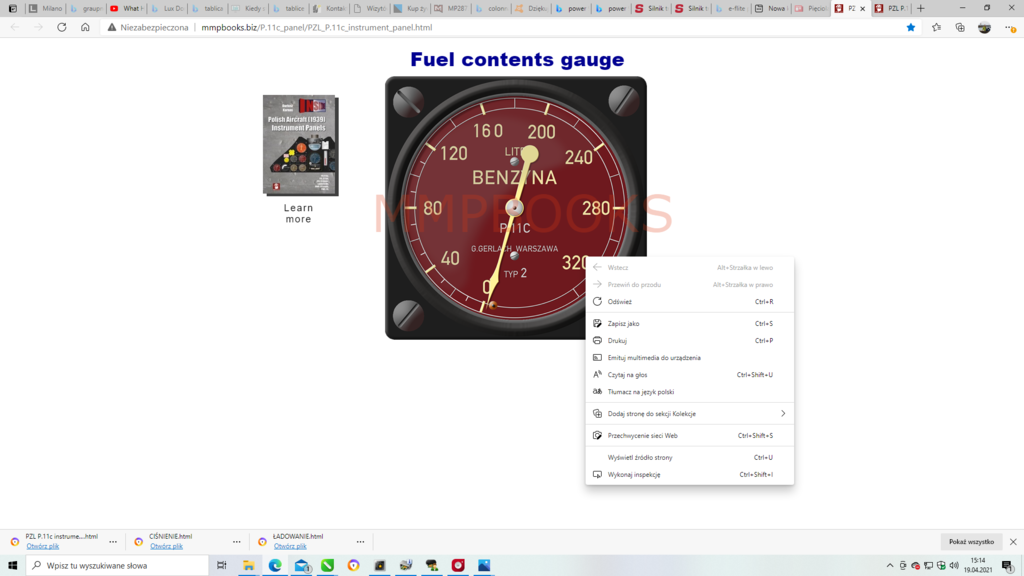Open the Collections icon in the toolbar

click(x=960, y=27)
